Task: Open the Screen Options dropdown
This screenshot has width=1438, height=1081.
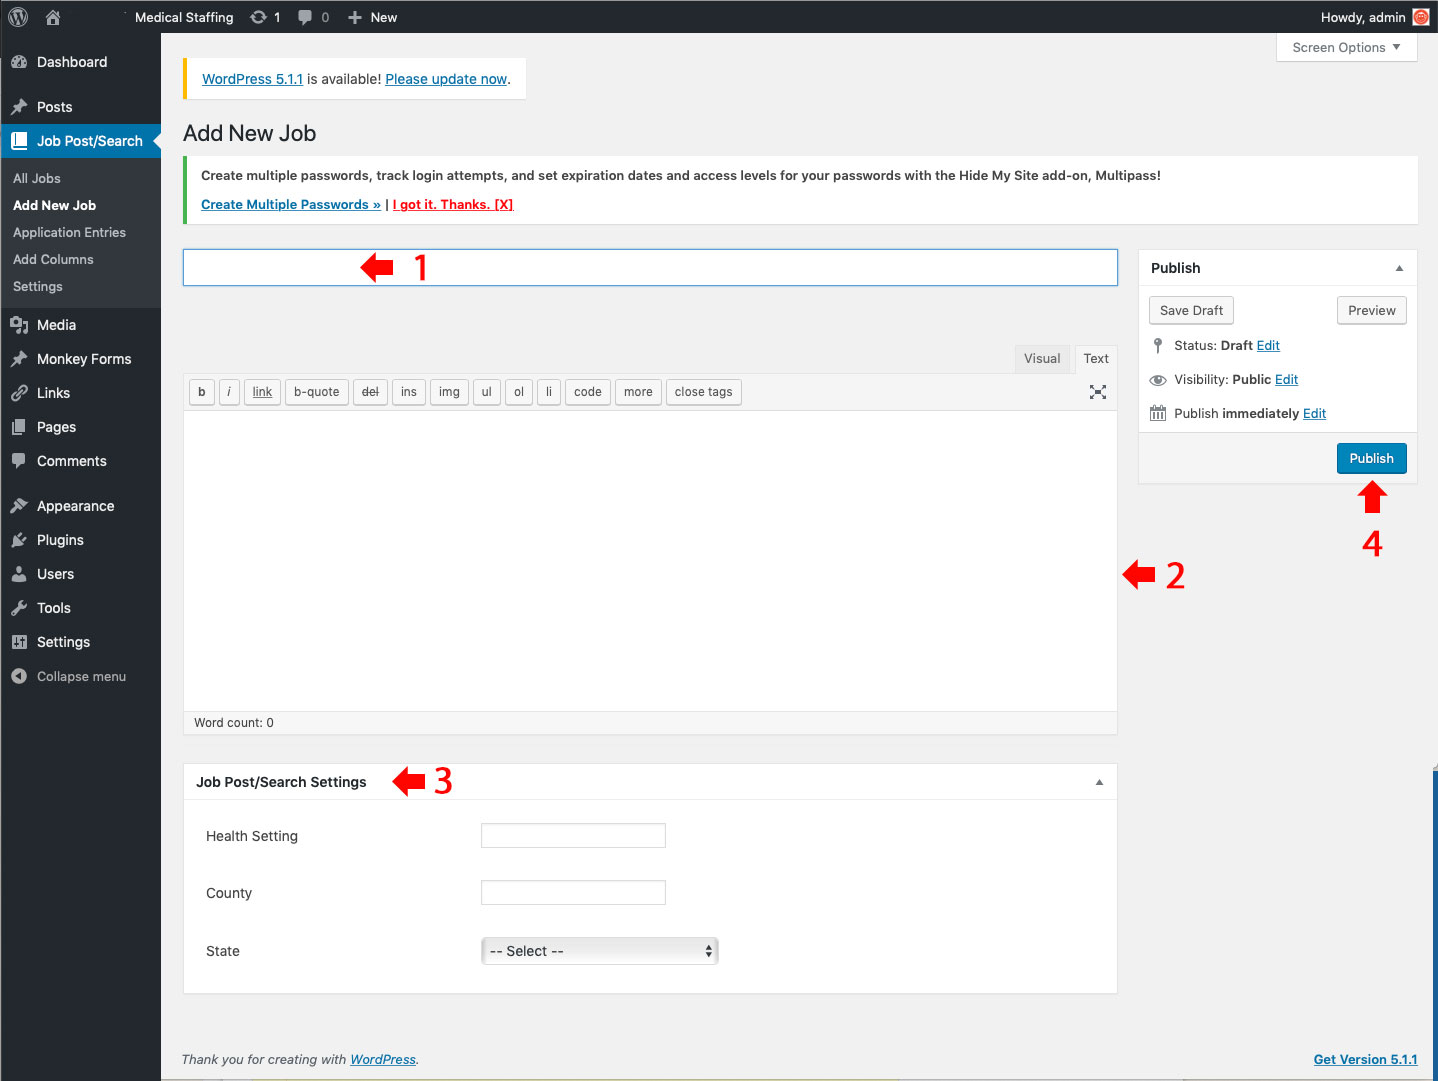Action: pos(1346,47)
